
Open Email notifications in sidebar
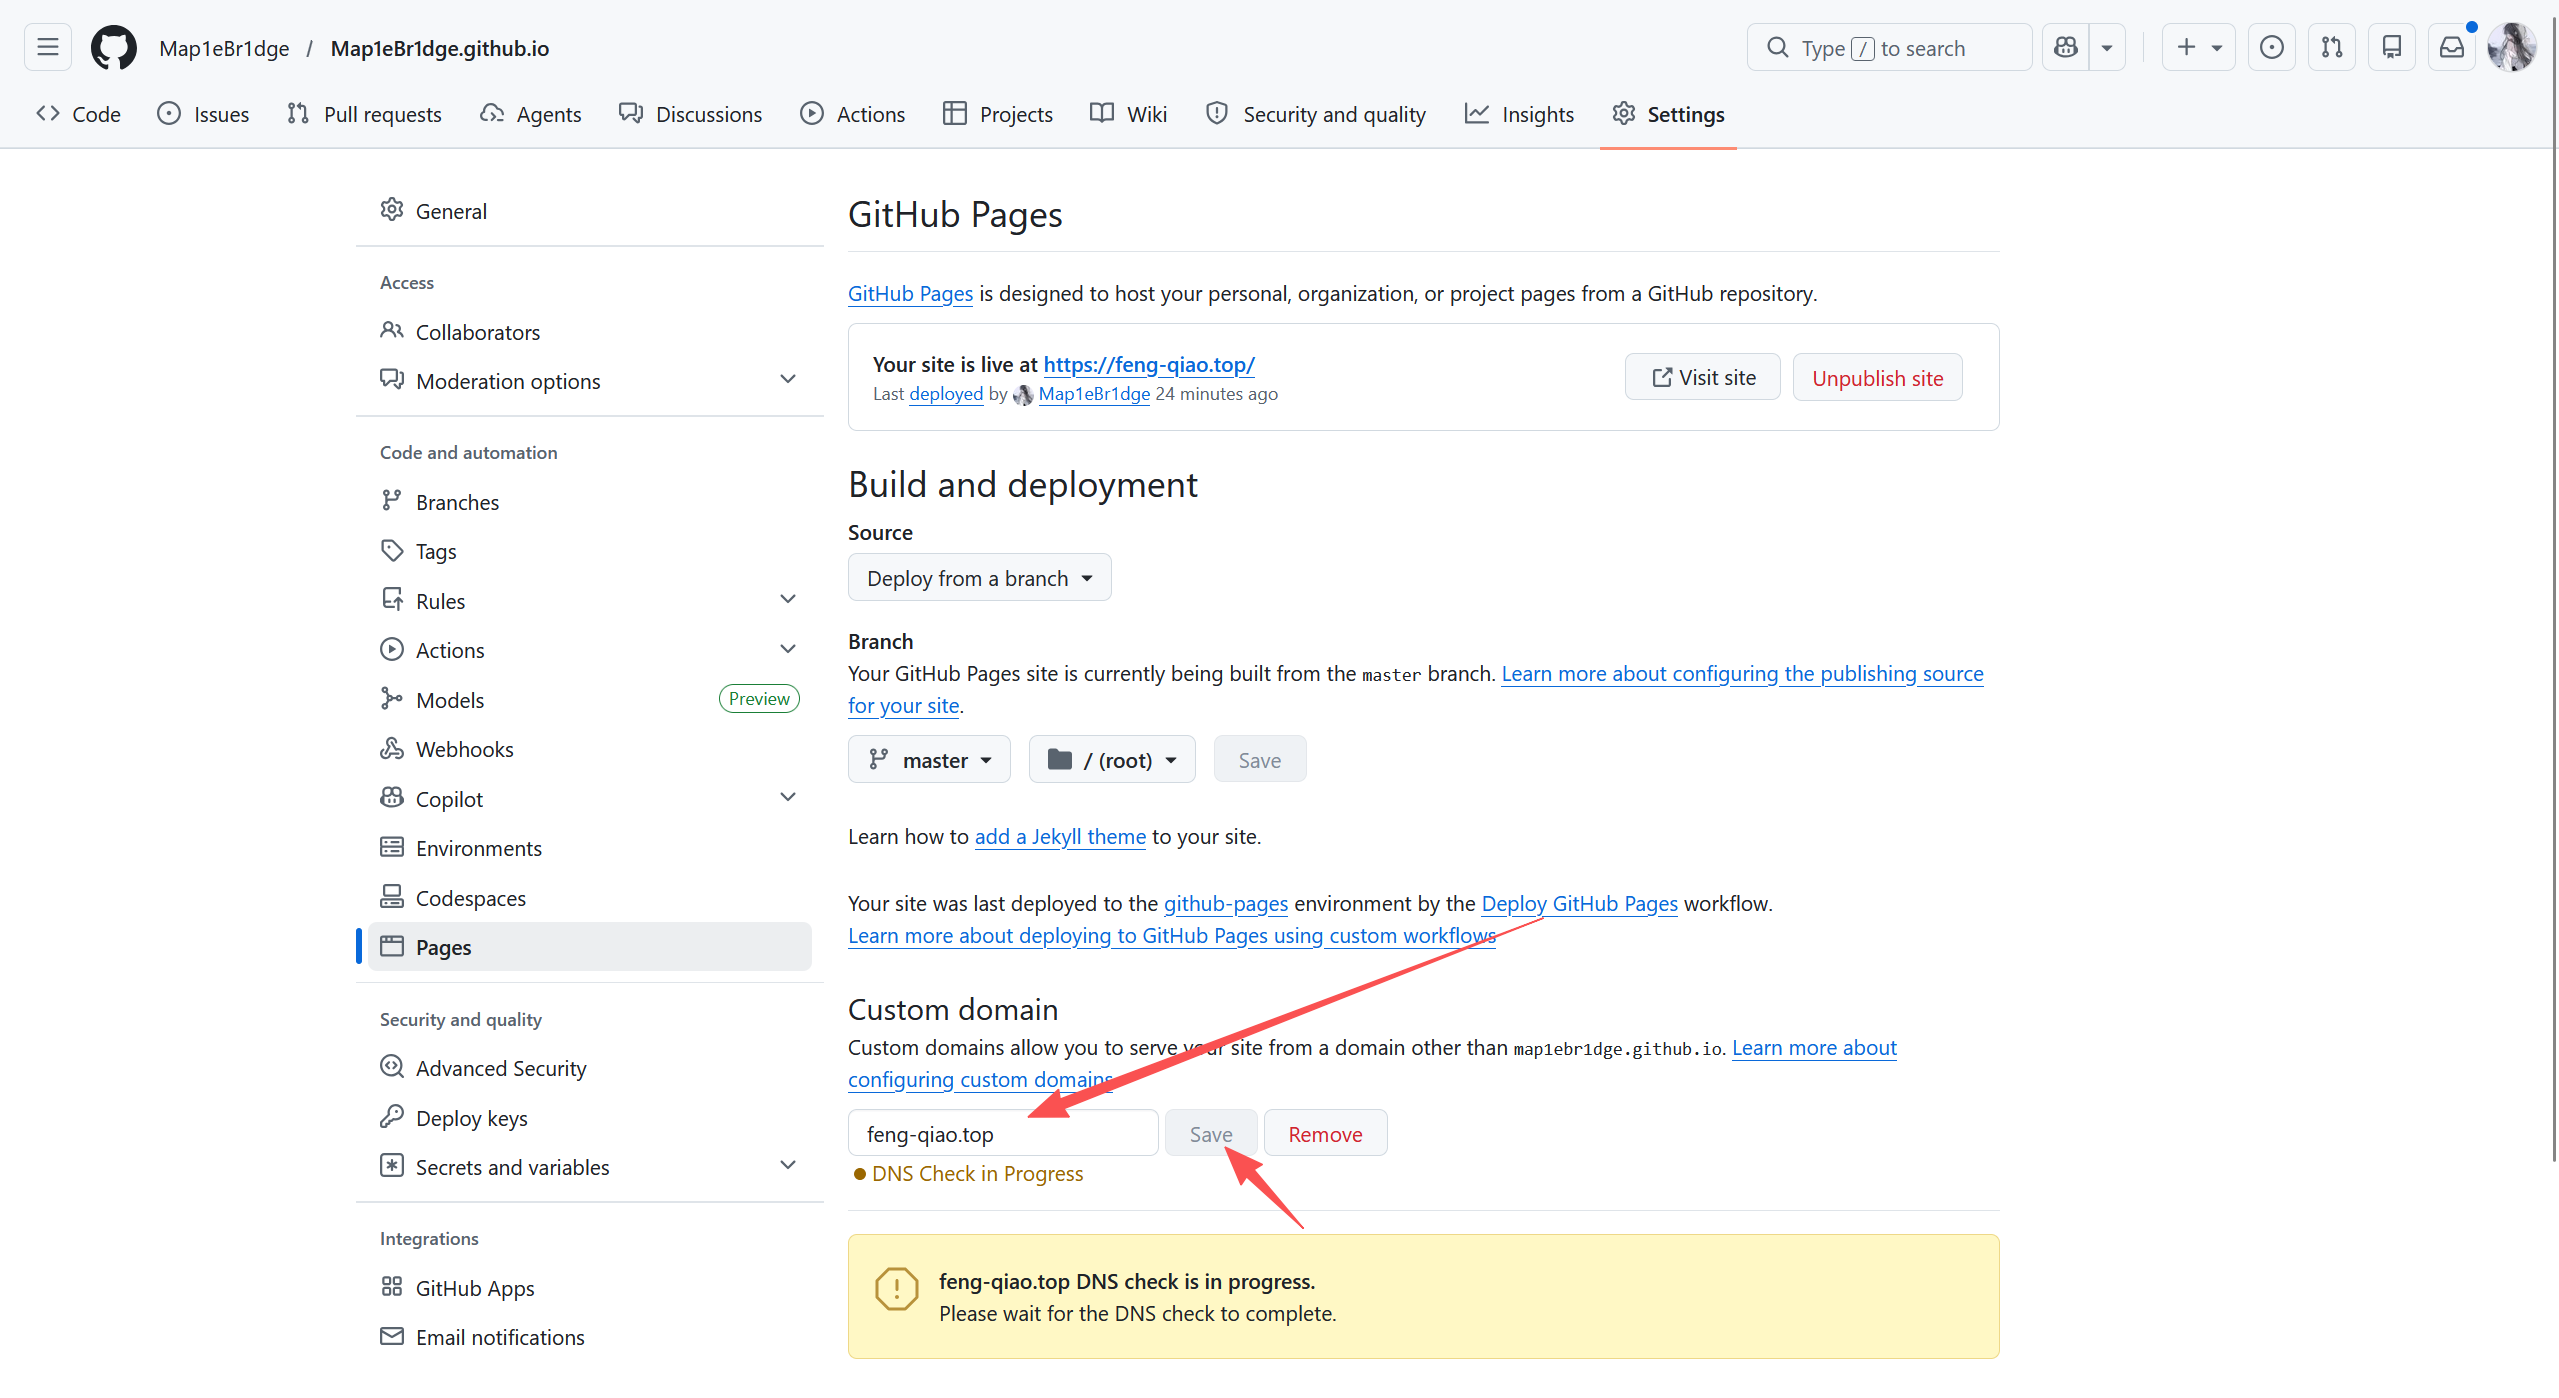point(590,1336)
